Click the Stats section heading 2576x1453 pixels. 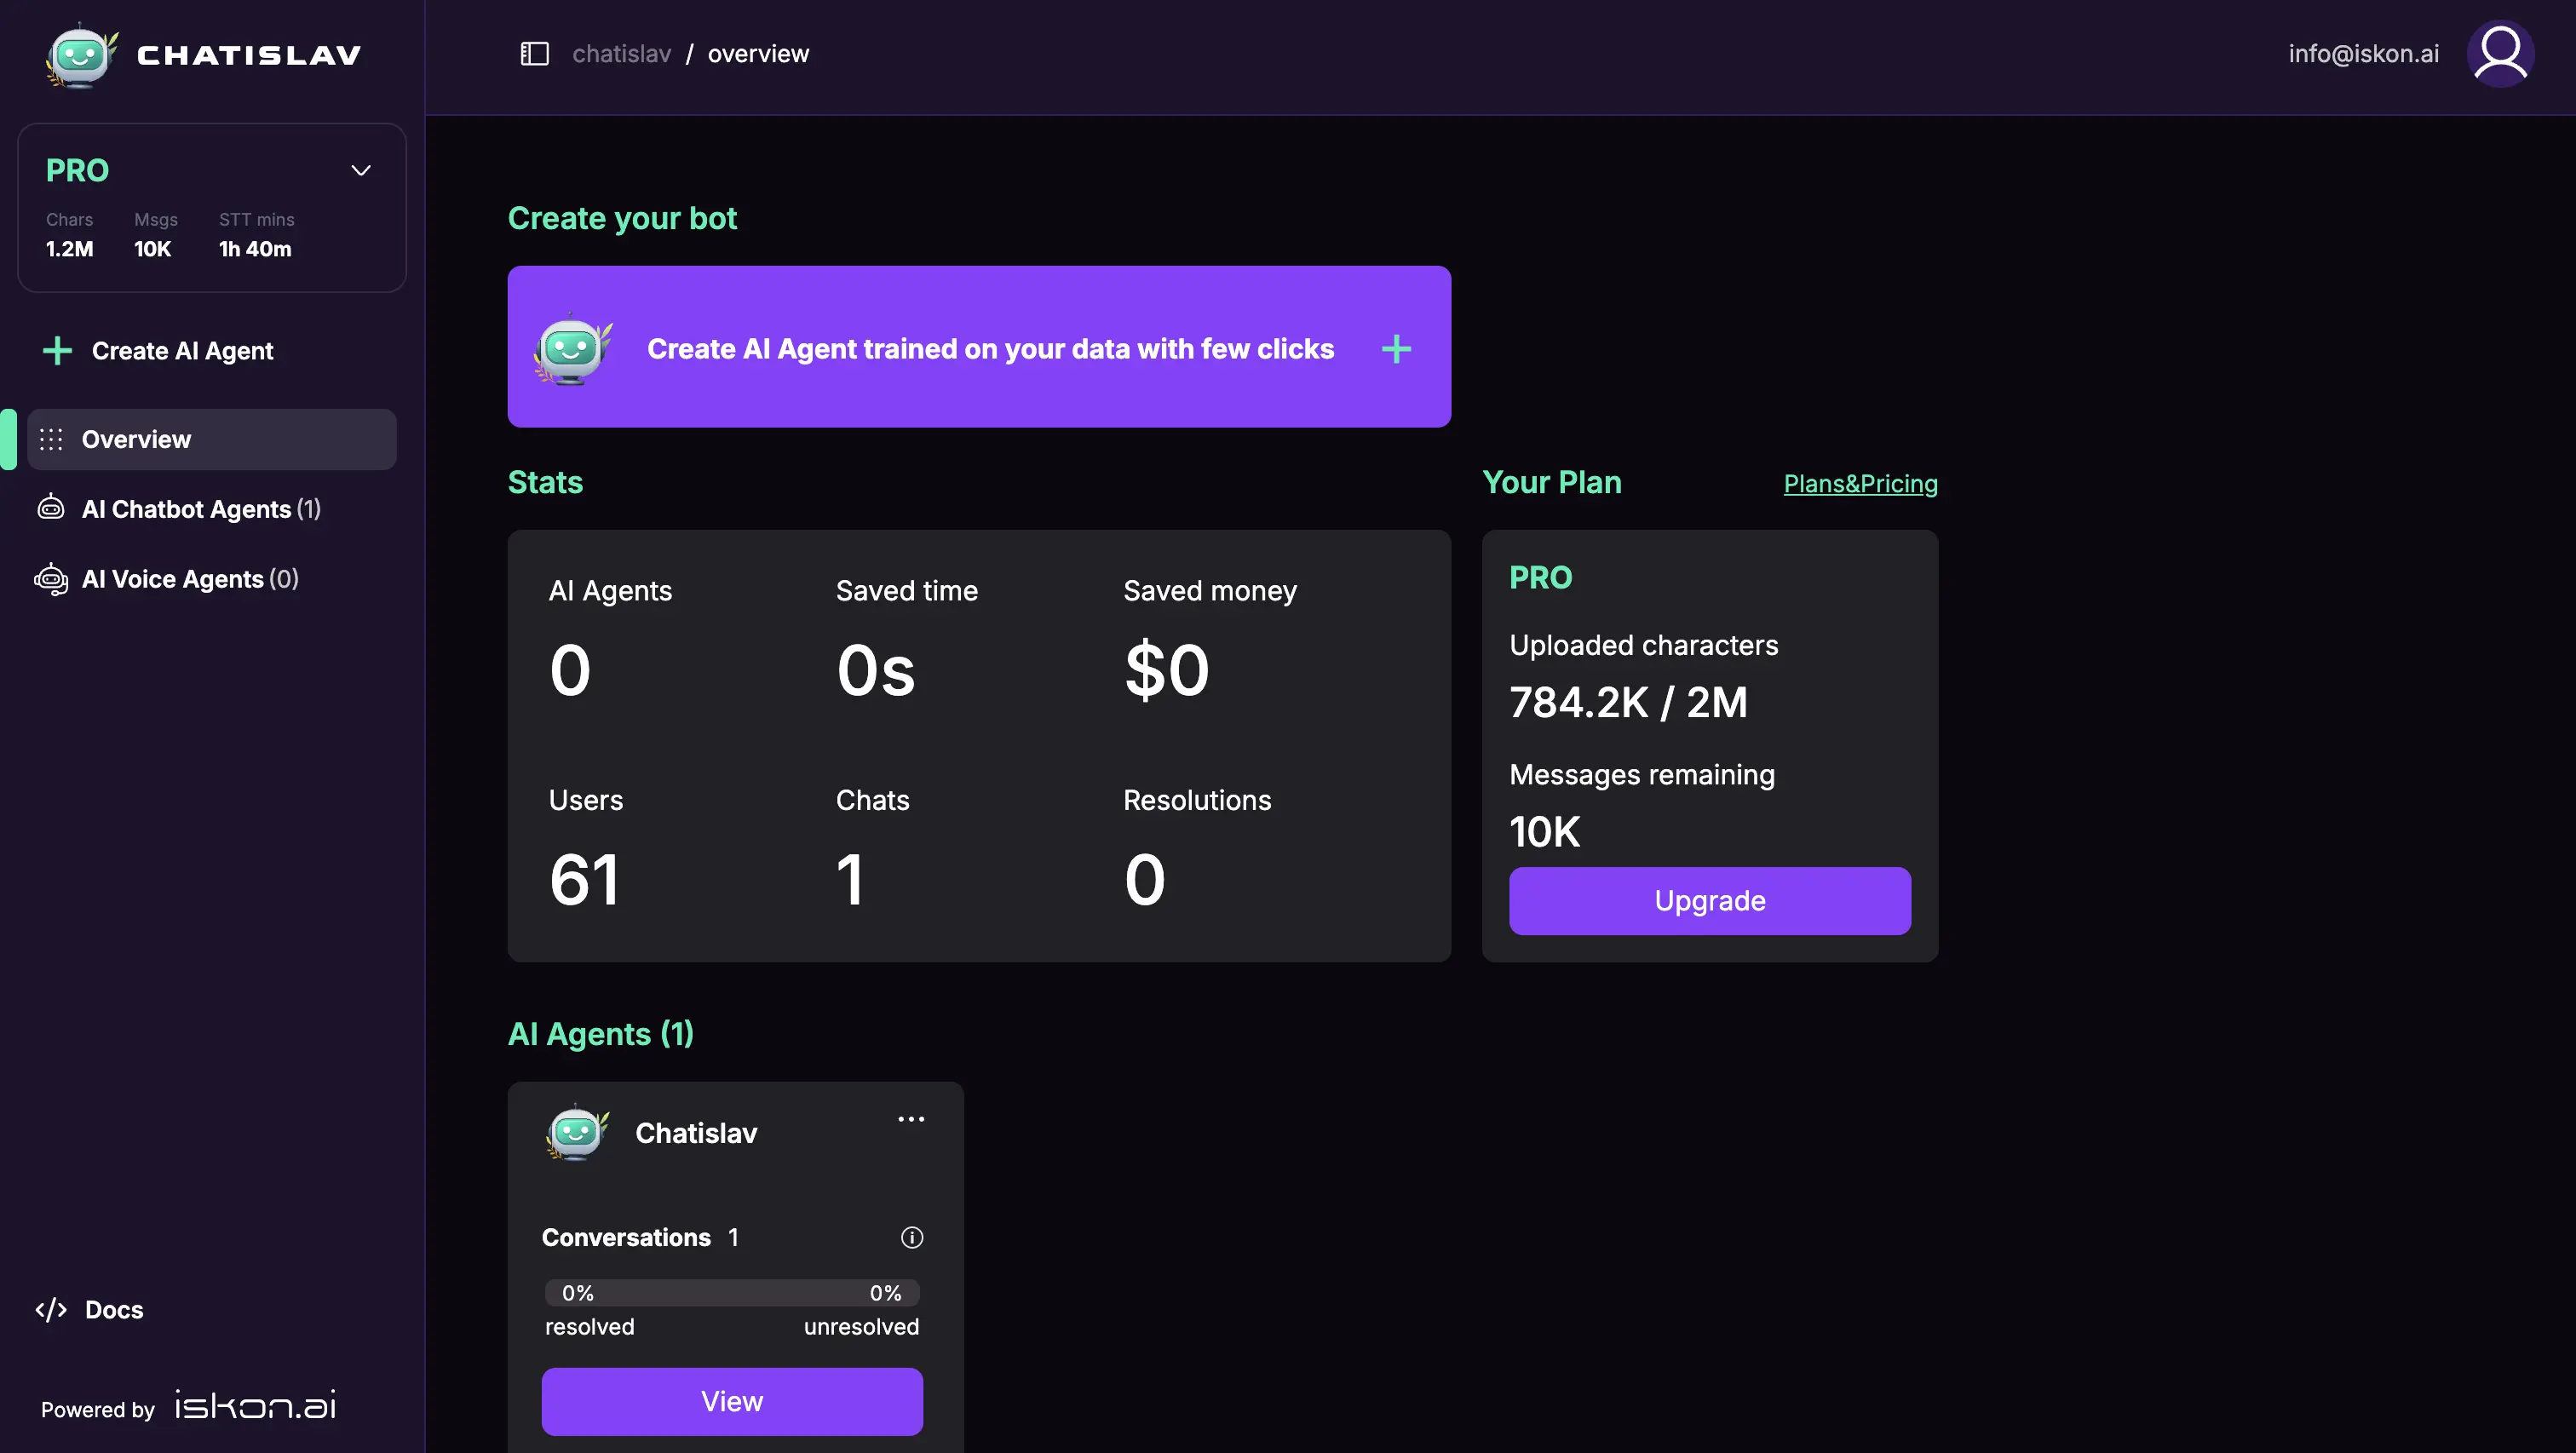tap(545, 483)
